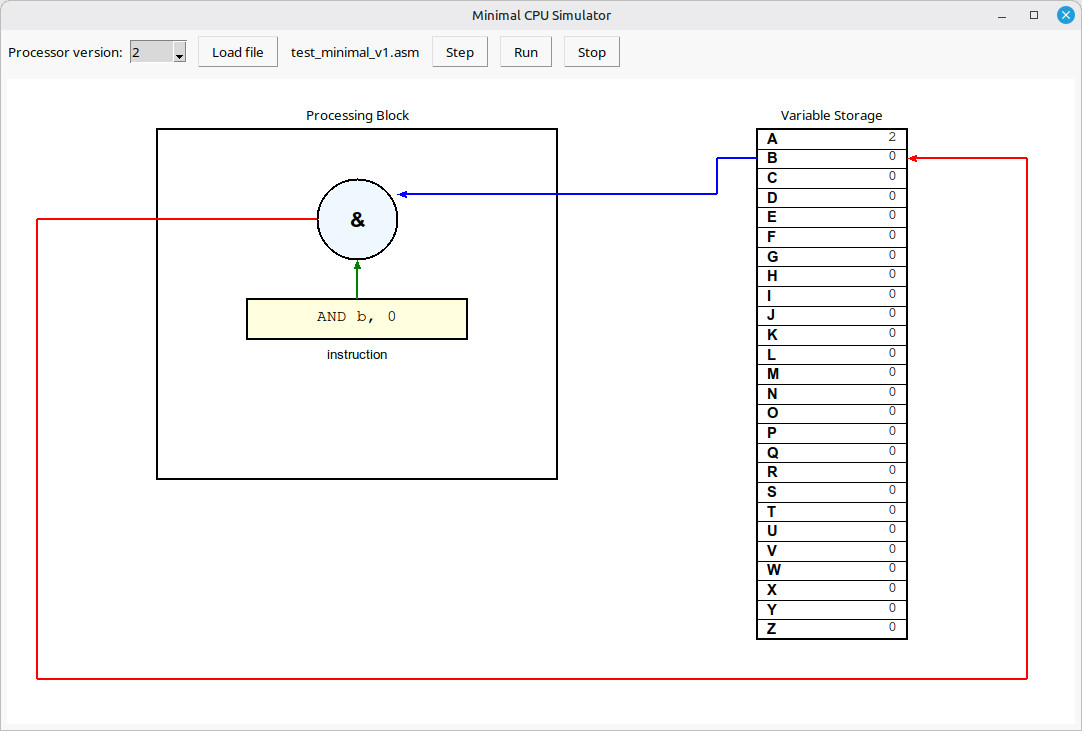Select variable C row in storage

pyautogui.click(x=832, y=178)
